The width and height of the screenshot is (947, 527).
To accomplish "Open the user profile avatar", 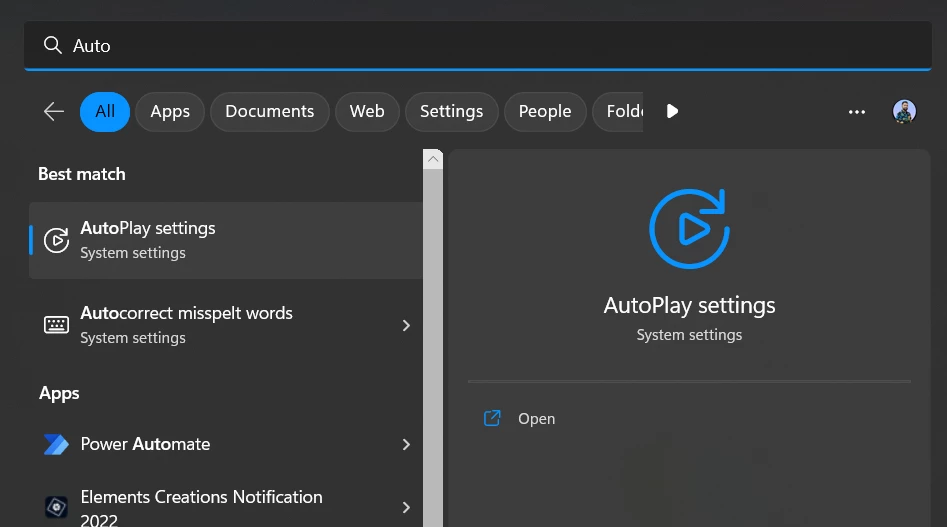I will point(904,112).
